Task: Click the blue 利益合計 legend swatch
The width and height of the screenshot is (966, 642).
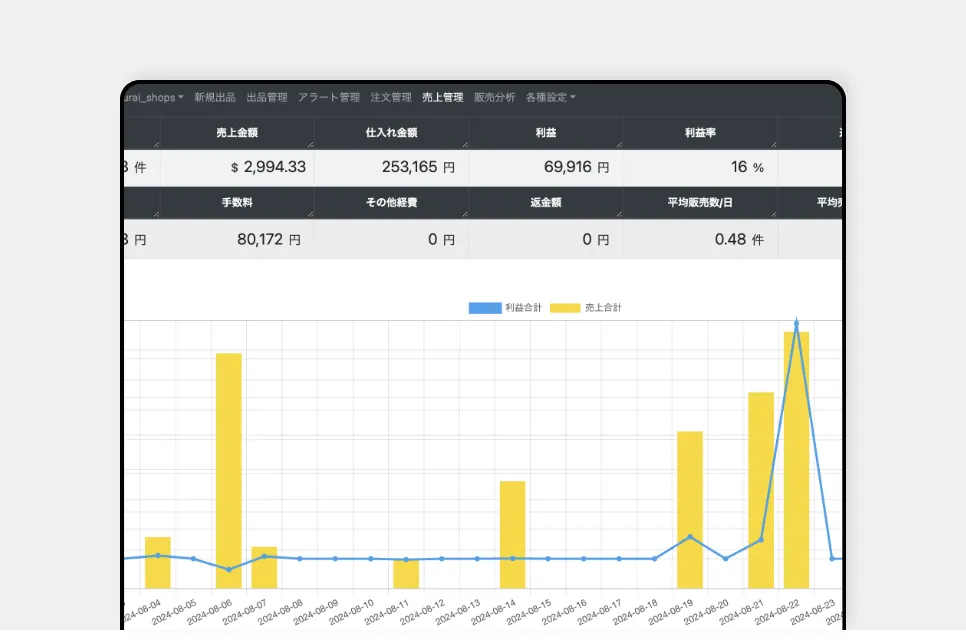Action: click(484, 308)
